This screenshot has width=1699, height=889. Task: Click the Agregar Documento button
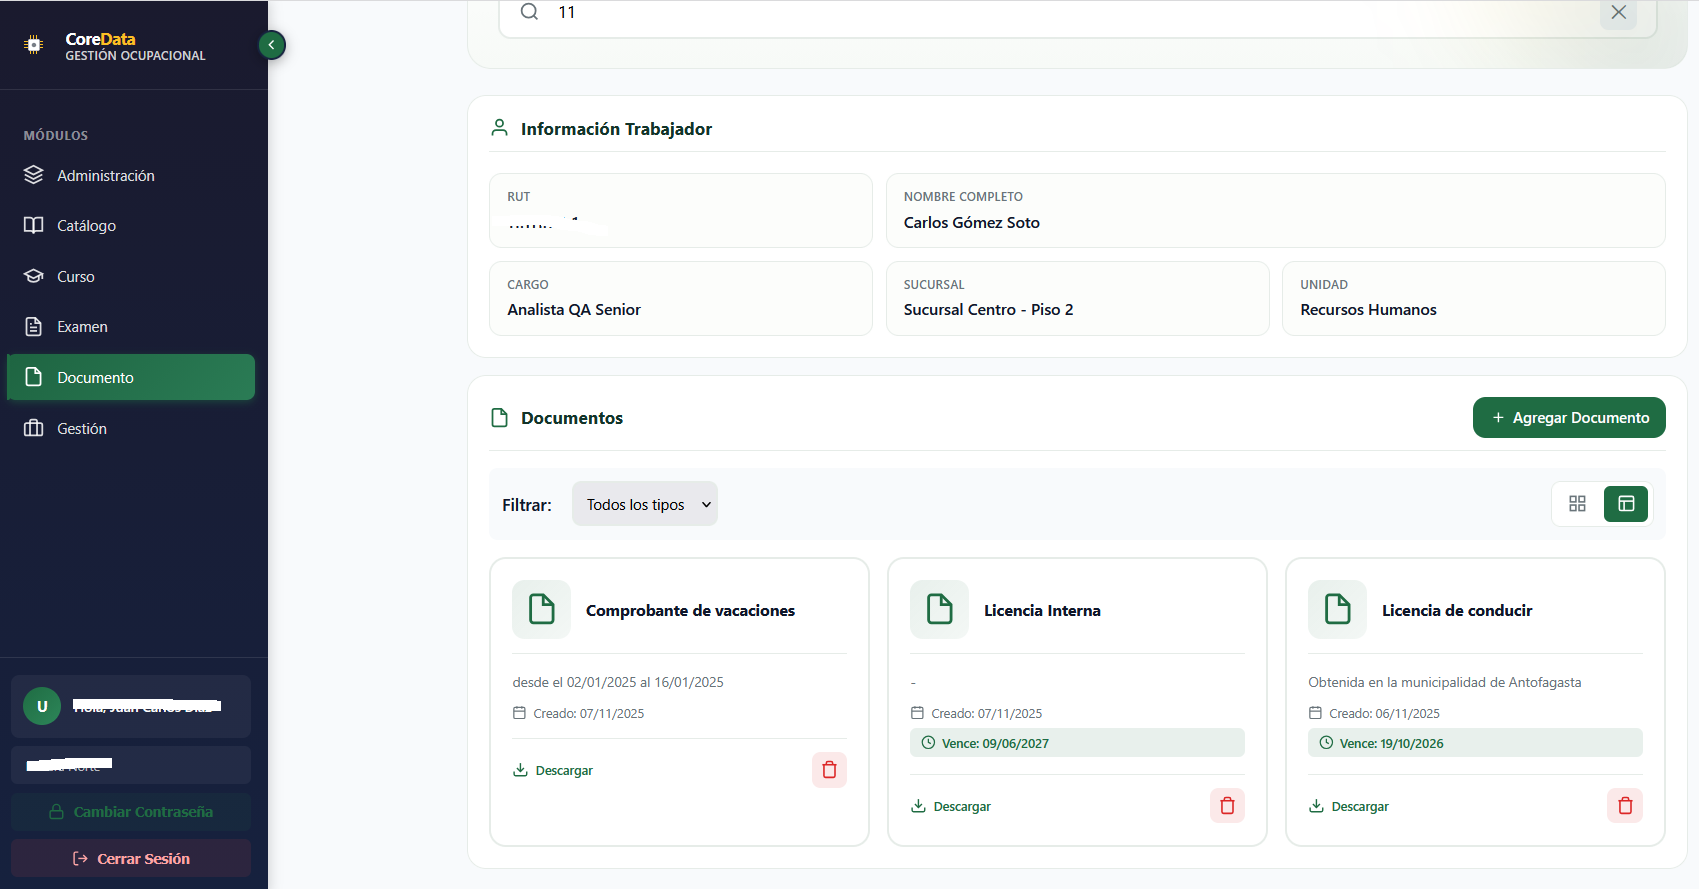(1569, 418)
